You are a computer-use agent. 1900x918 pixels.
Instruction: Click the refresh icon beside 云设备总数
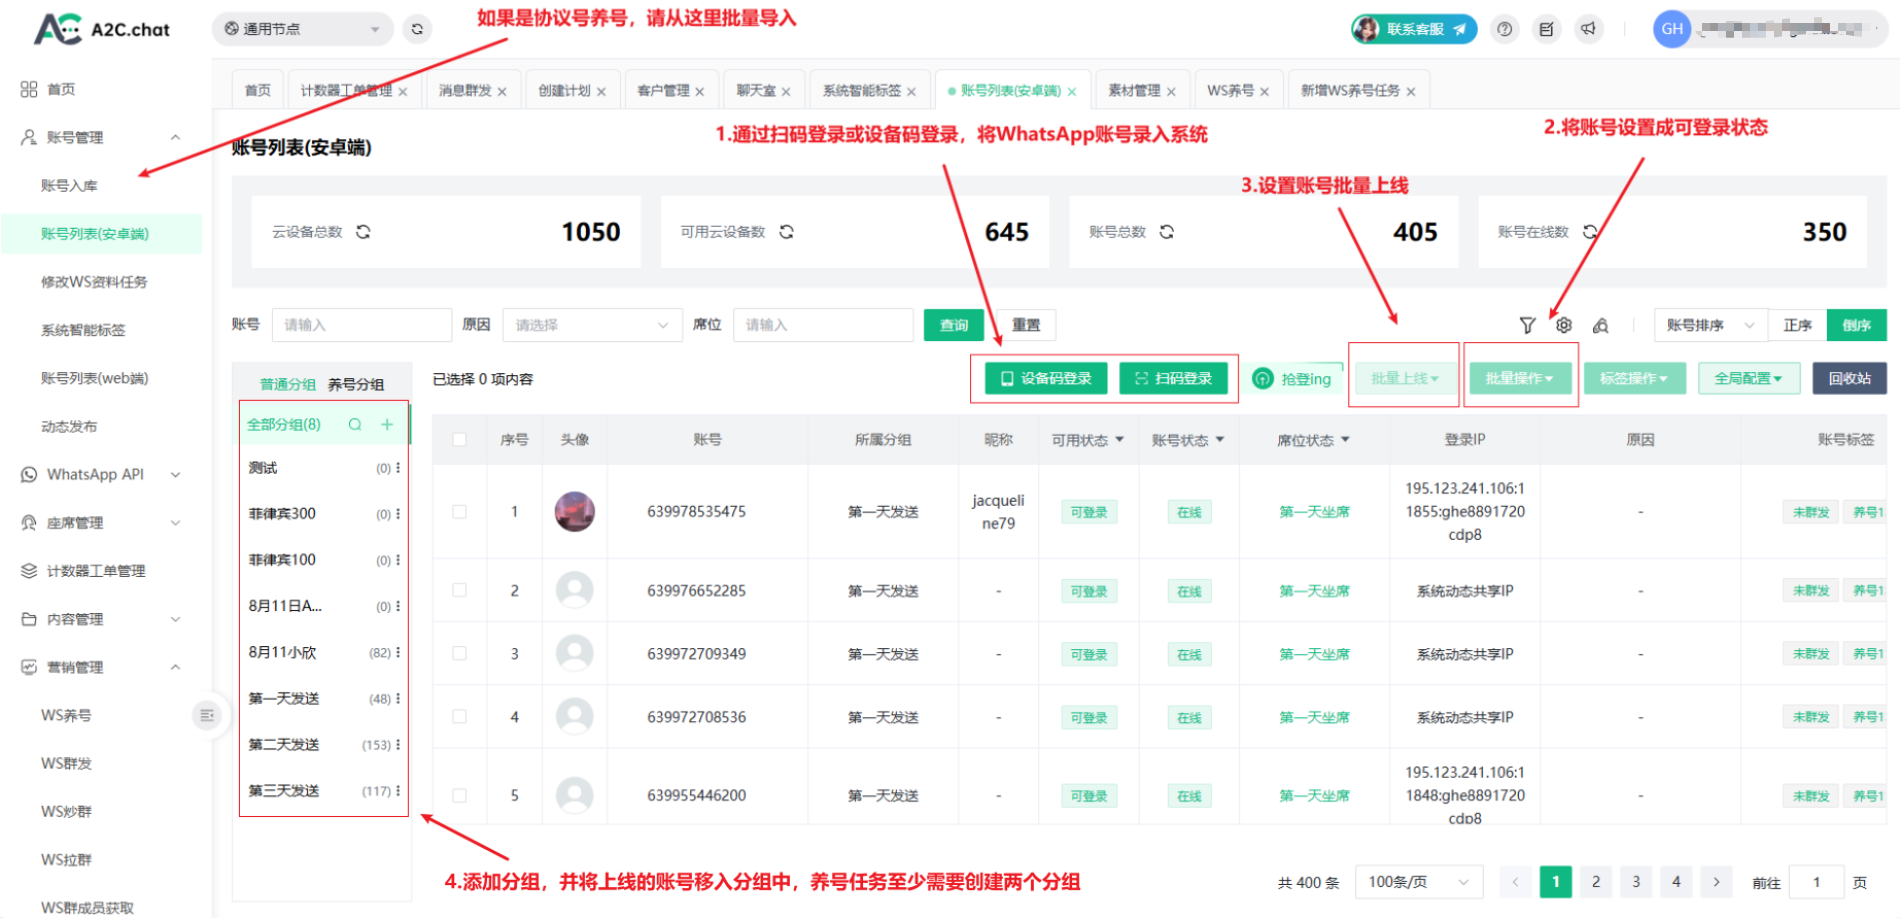pos(363,232)
